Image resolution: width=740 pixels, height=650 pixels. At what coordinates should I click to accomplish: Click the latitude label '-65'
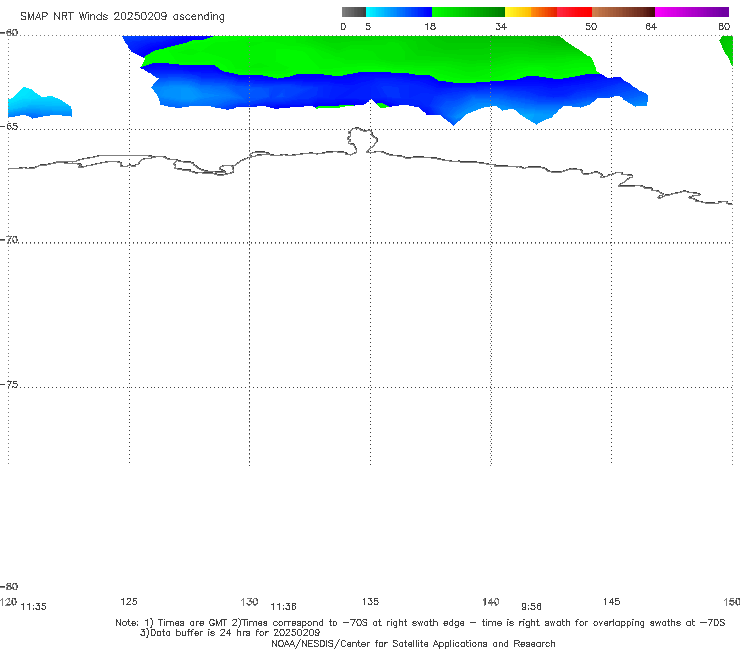9,127
